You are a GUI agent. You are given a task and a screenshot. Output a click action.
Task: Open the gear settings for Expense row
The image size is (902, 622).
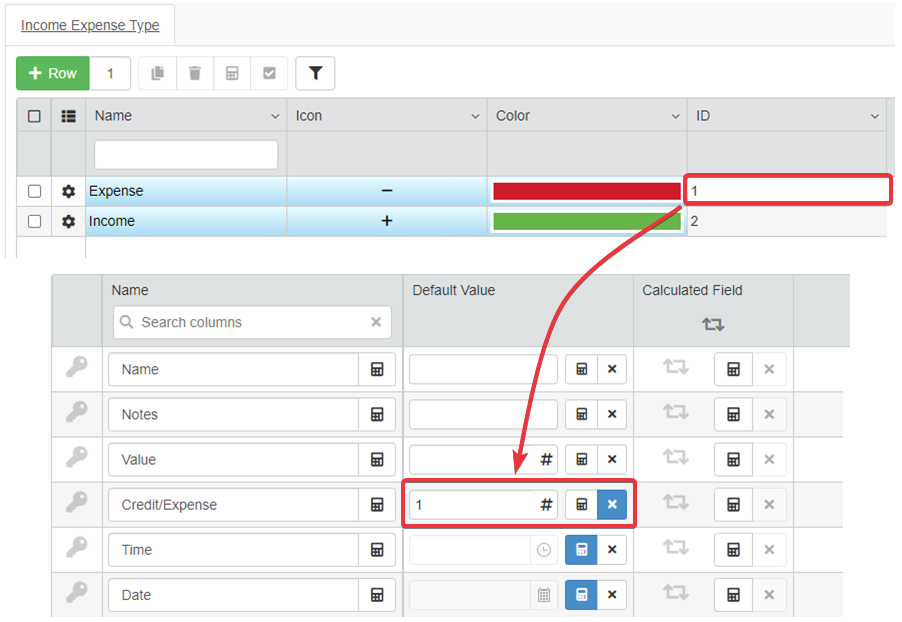tap(68, 191)
